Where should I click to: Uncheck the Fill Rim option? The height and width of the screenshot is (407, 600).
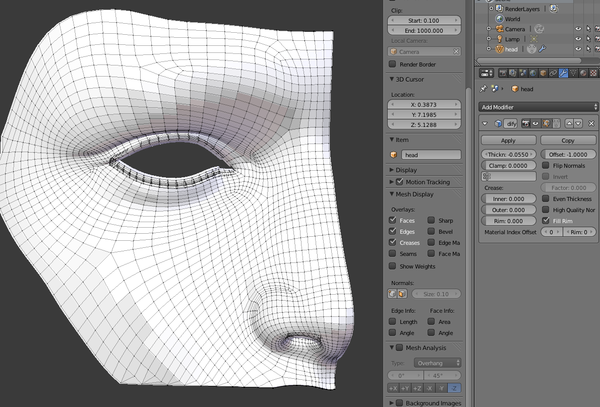pos(545,219)
